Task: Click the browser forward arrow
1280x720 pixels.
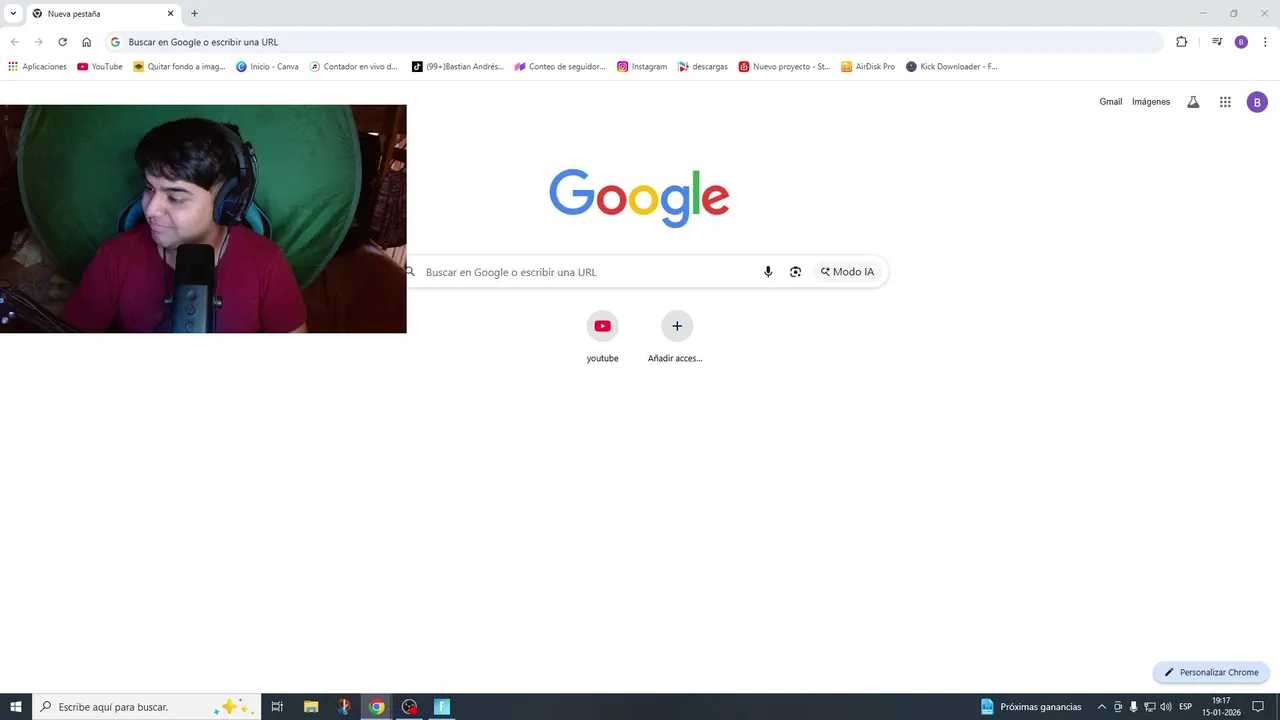Action: click(38, 42)
